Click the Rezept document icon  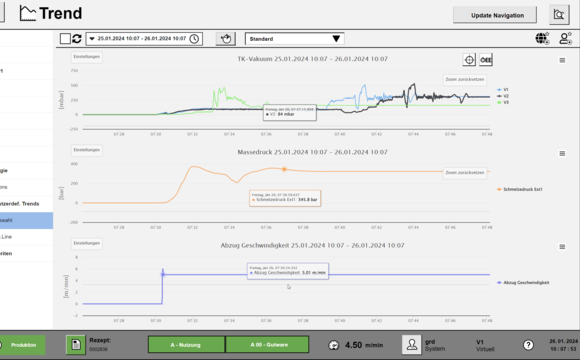76,345
